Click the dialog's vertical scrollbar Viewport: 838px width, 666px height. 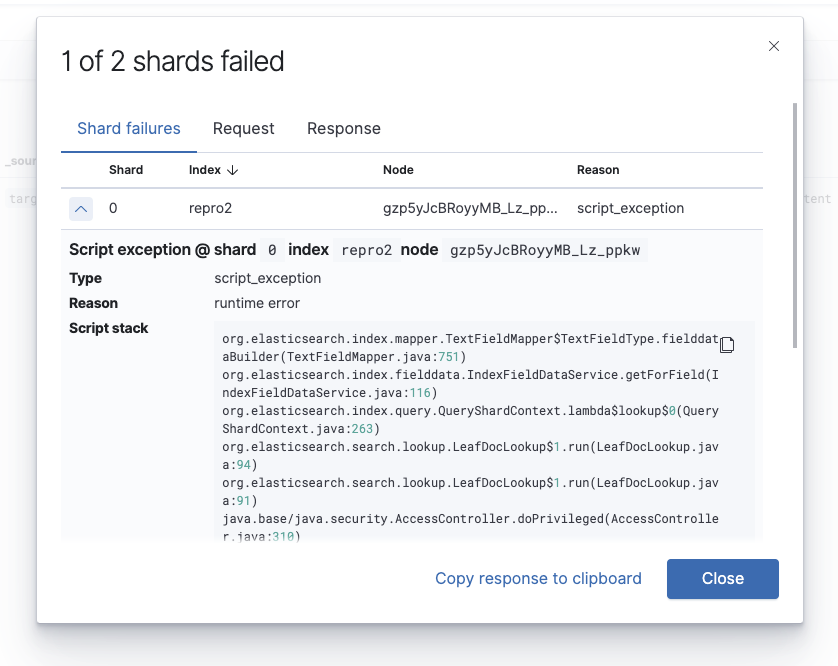795,226
